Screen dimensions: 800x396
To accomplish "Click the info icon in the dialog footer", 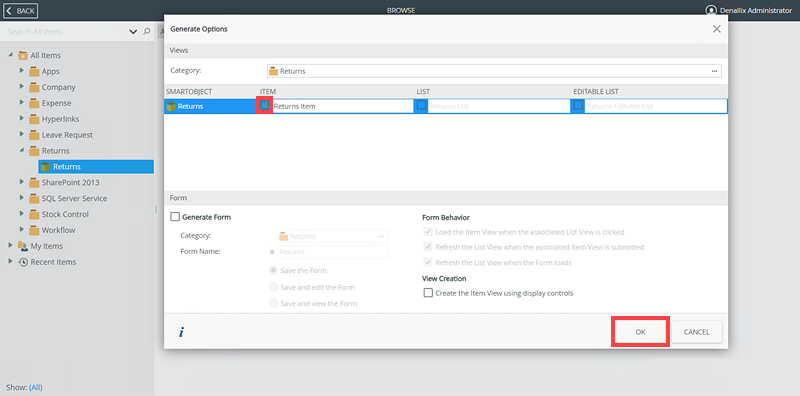I will [x=181, y=332].
